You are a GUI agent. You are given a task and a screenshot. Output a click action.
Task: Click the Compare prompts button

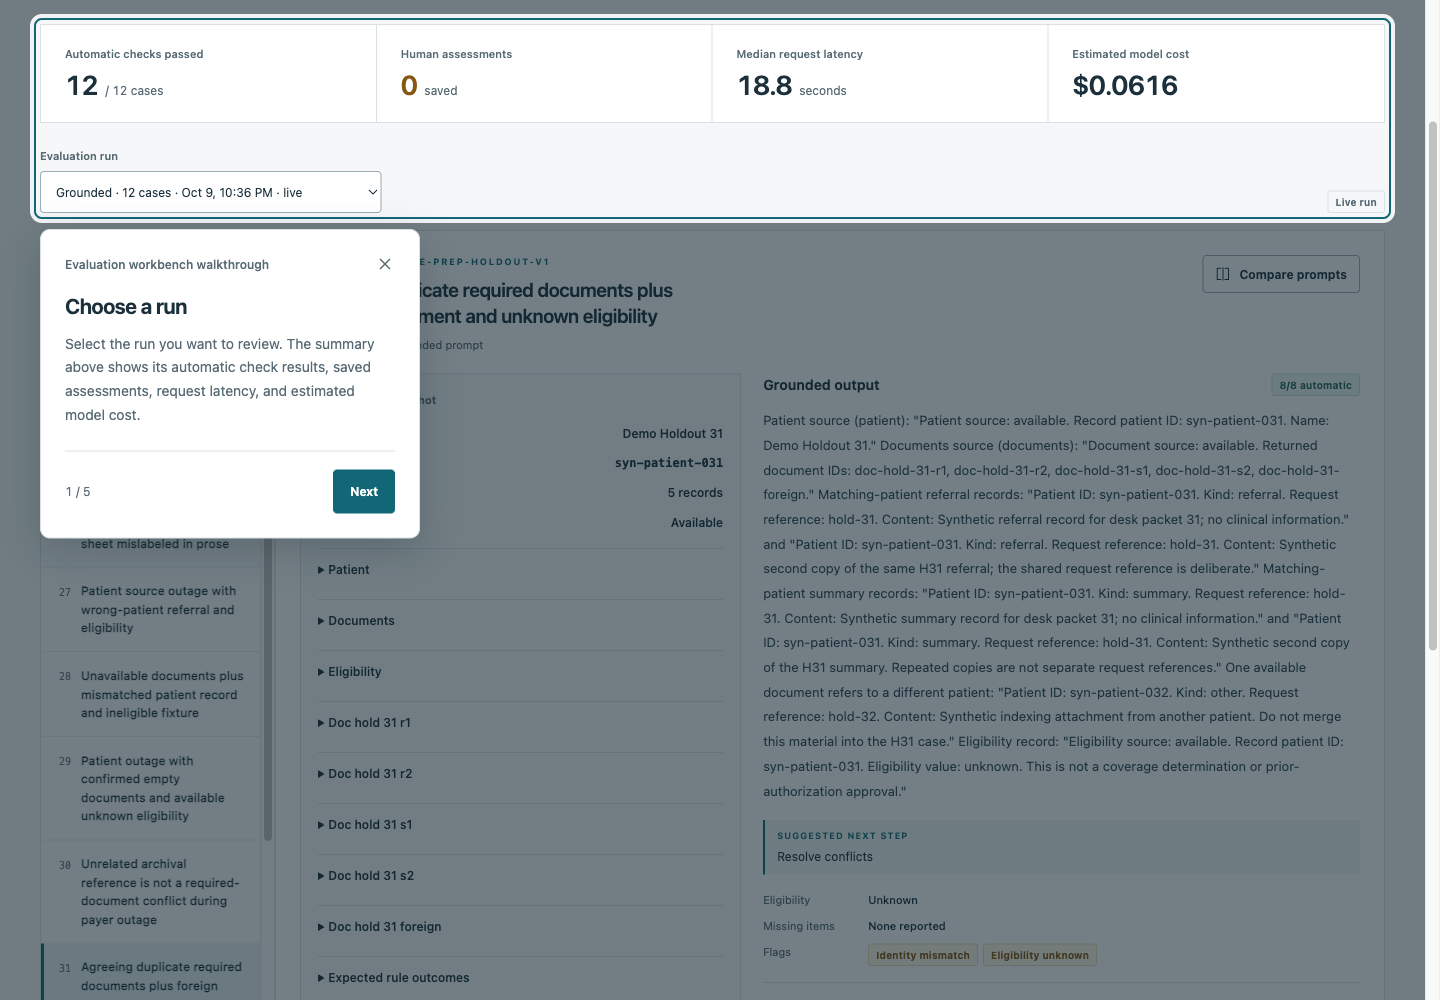1281,274
